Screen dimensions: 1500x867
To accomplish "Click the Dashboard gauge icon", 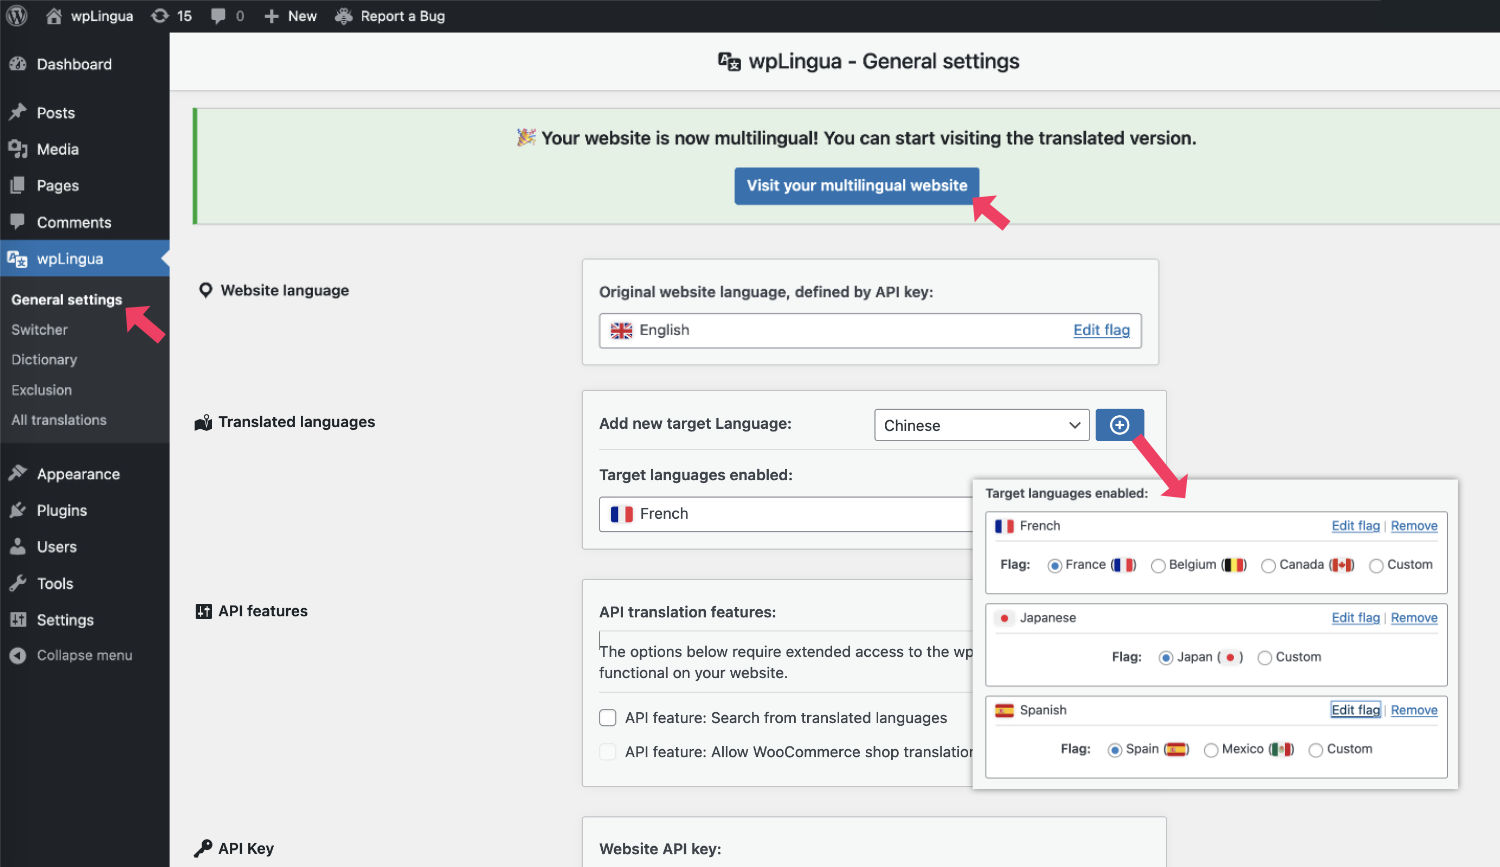I will point(18,64).
